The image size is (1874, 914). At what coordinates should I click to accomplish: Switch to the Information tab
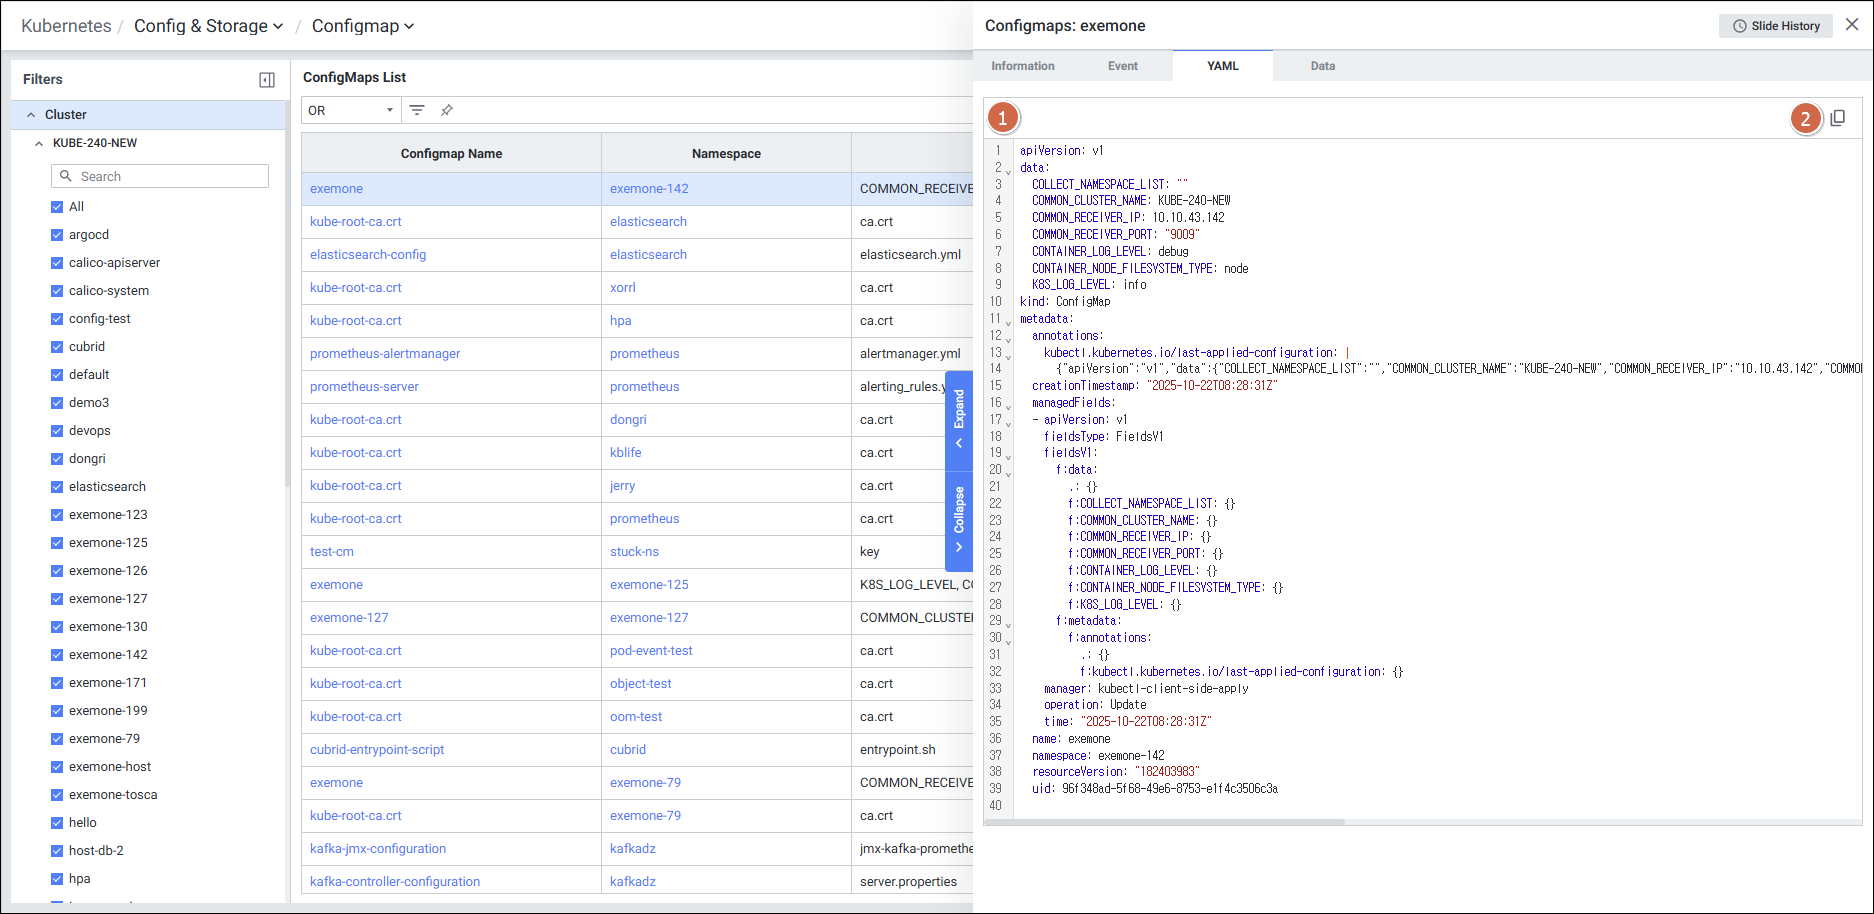1022,66
